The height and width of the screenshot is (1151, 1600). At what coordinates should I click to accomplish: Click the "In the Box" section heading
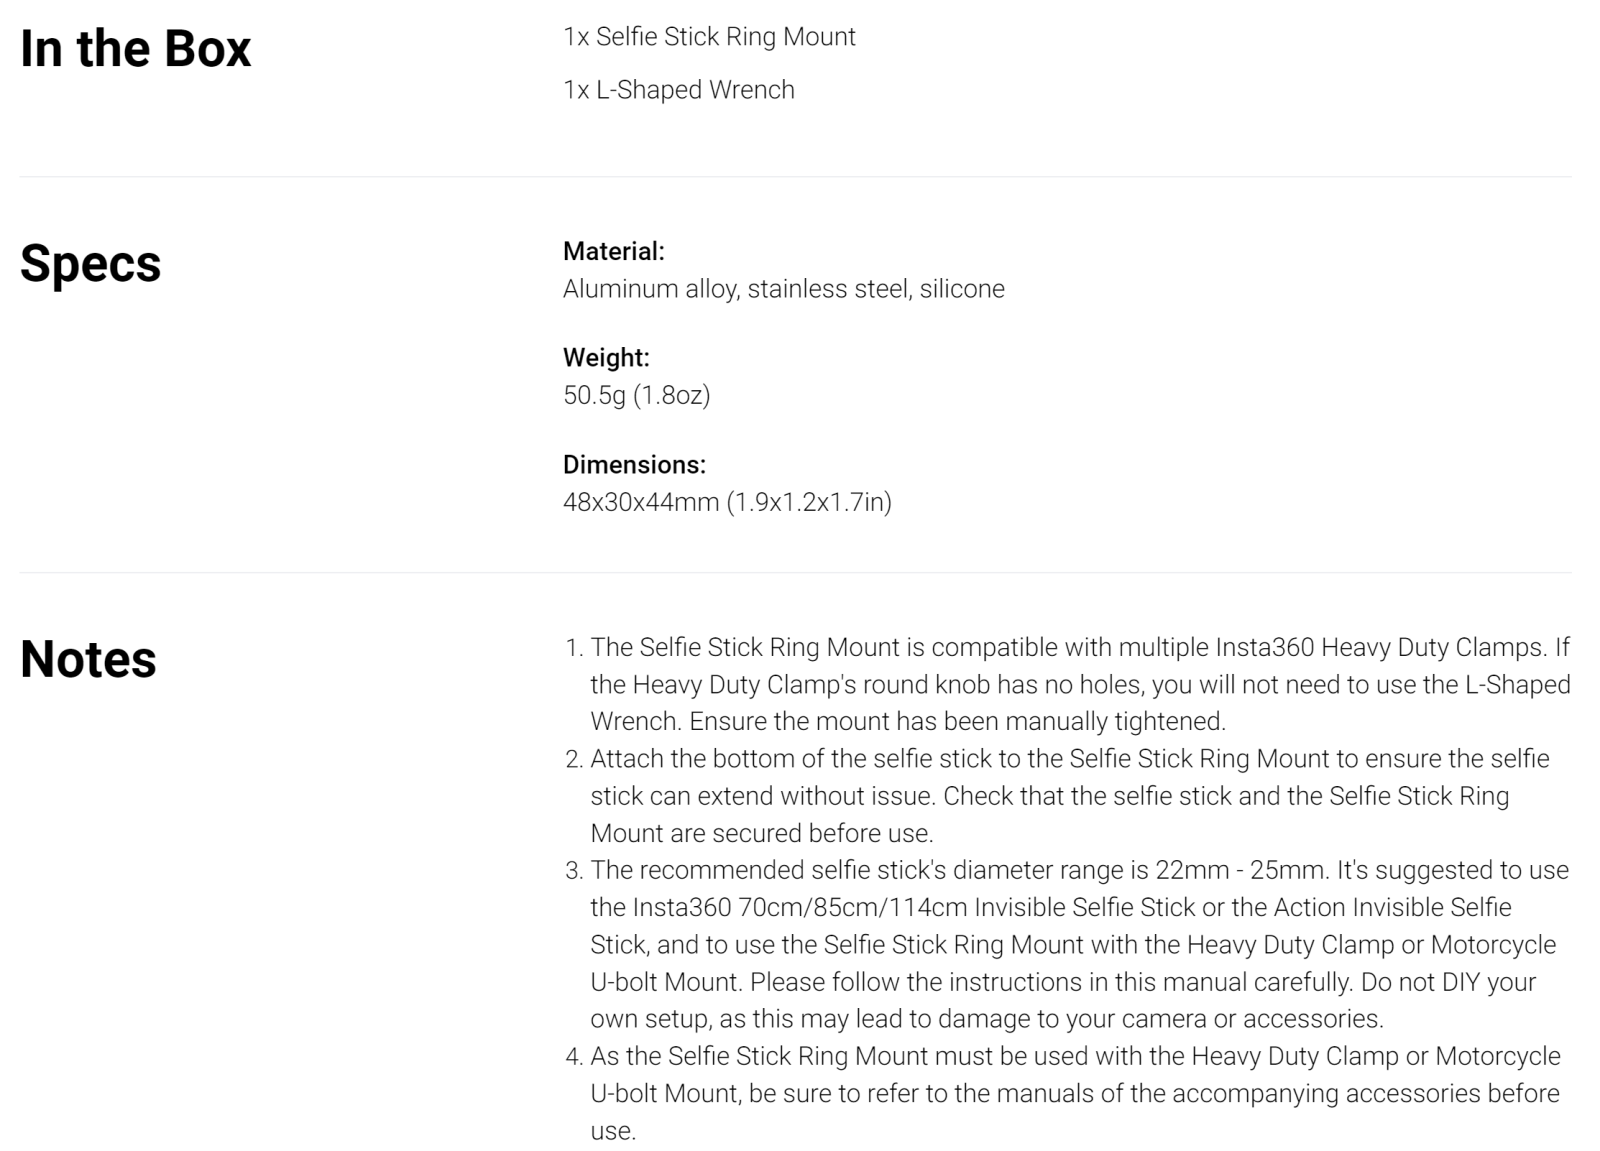coord(135,49)
